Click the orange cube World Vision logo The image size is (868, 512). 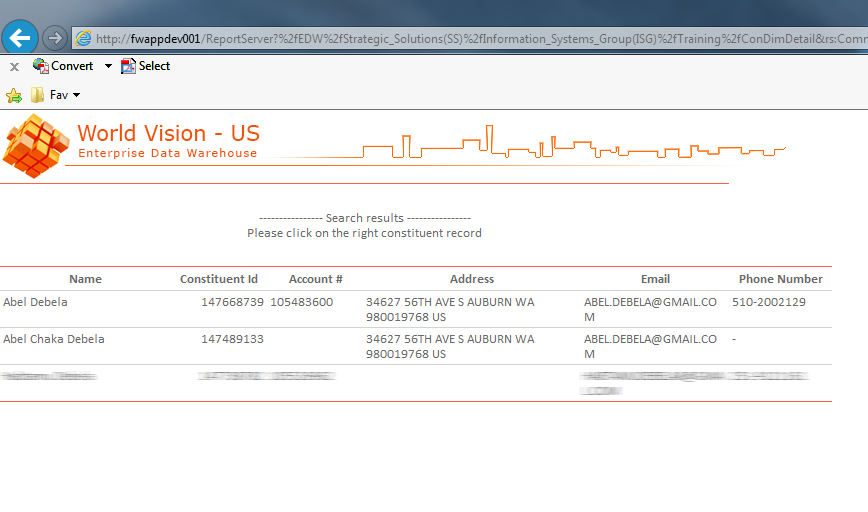(36, 146)
